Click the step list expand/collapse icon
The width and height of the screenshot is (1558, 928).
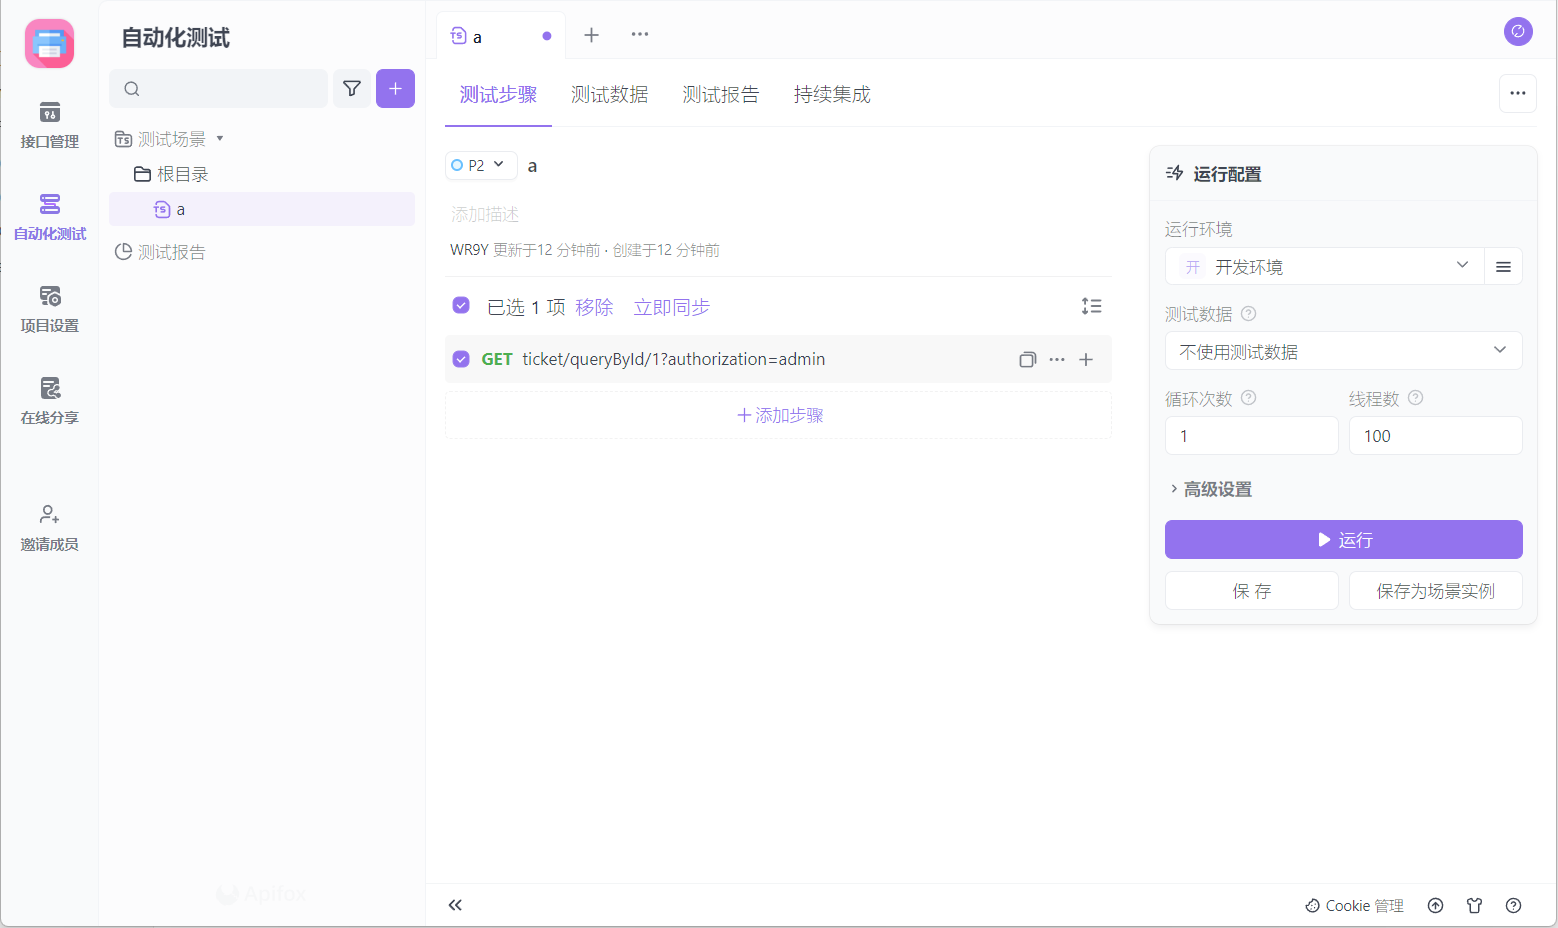click(1091, 306)
